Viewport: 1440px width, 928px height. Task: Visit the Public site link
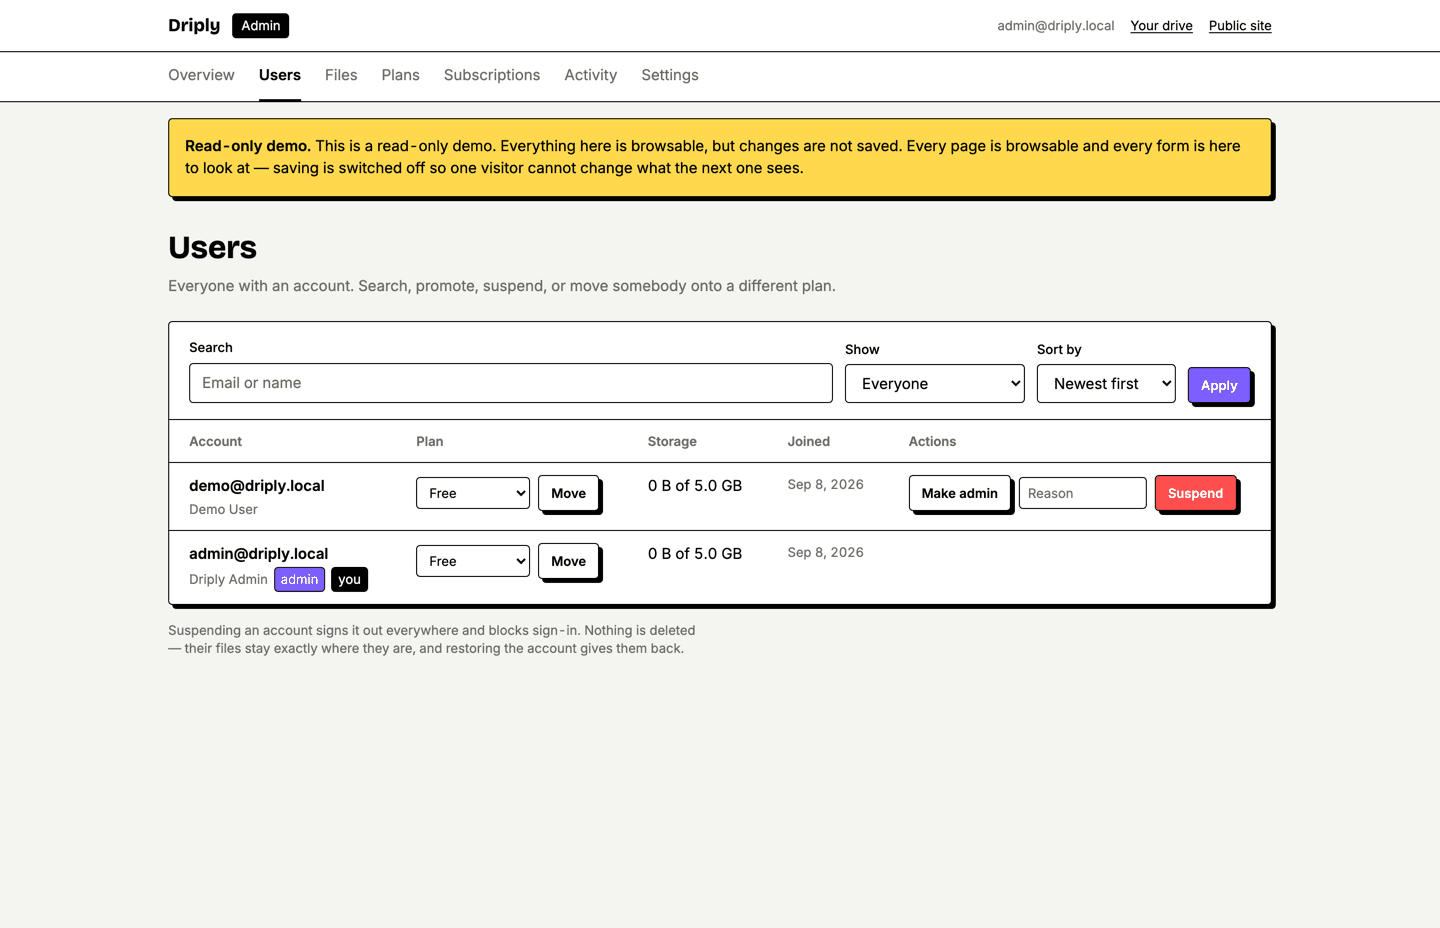pyautogui.click(x=1240, y=26)
